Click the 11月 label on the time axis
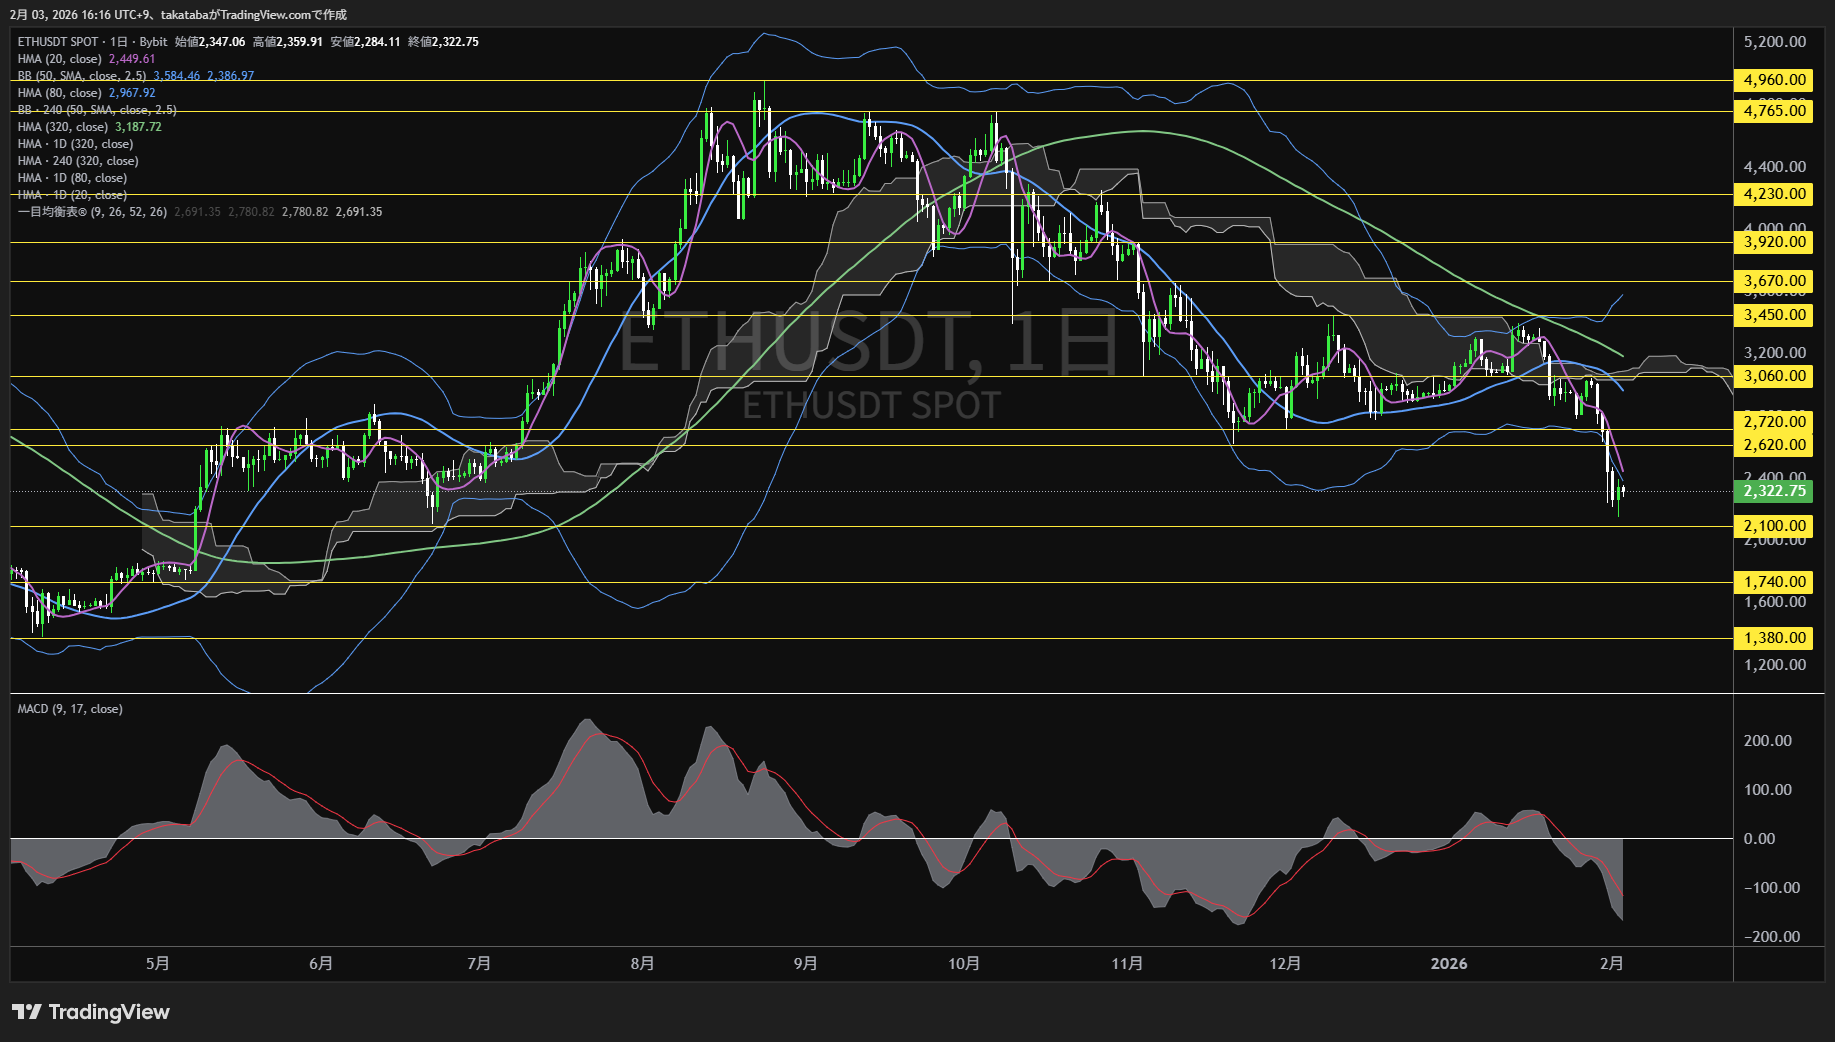1835x1042 pixels. (x=1127, y=964)
